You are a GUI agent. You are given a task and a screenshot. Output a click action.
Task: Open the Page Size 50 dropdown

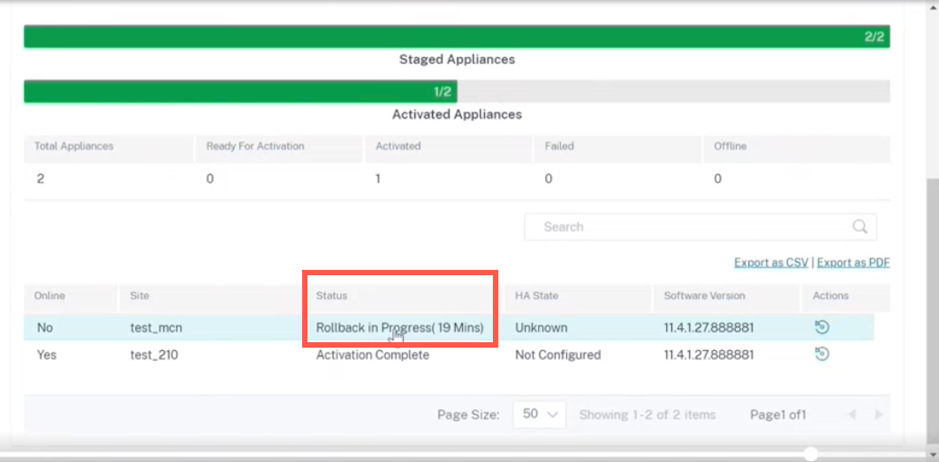(x=539, y=414)
